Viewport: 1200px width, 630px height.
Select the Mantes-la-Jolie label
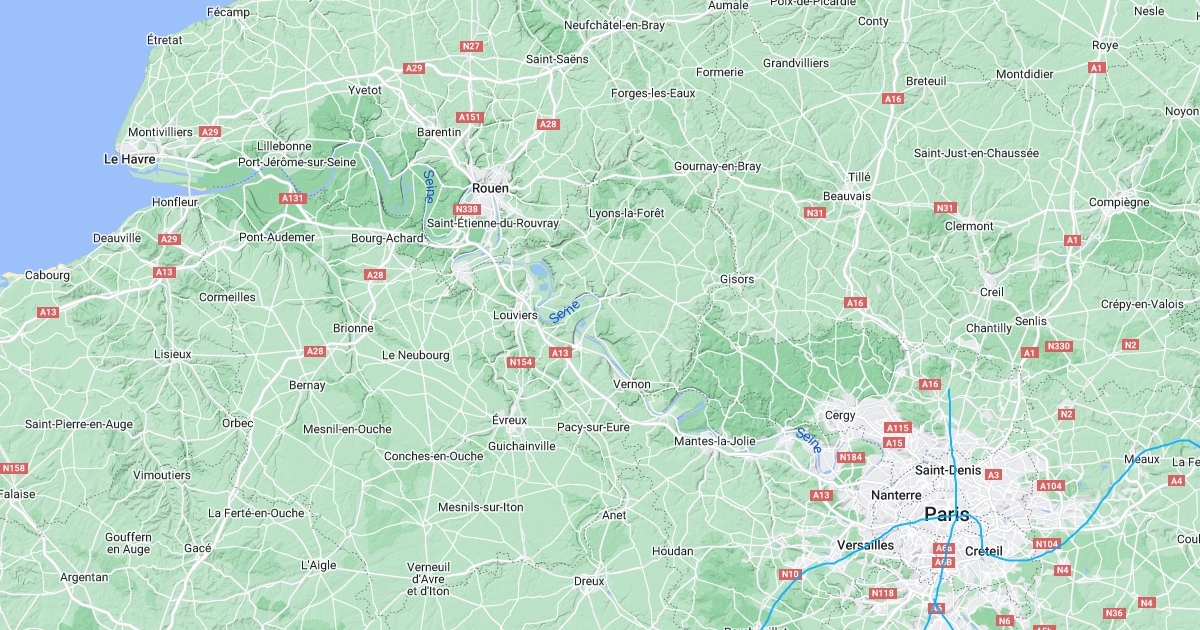coord(715,441)
